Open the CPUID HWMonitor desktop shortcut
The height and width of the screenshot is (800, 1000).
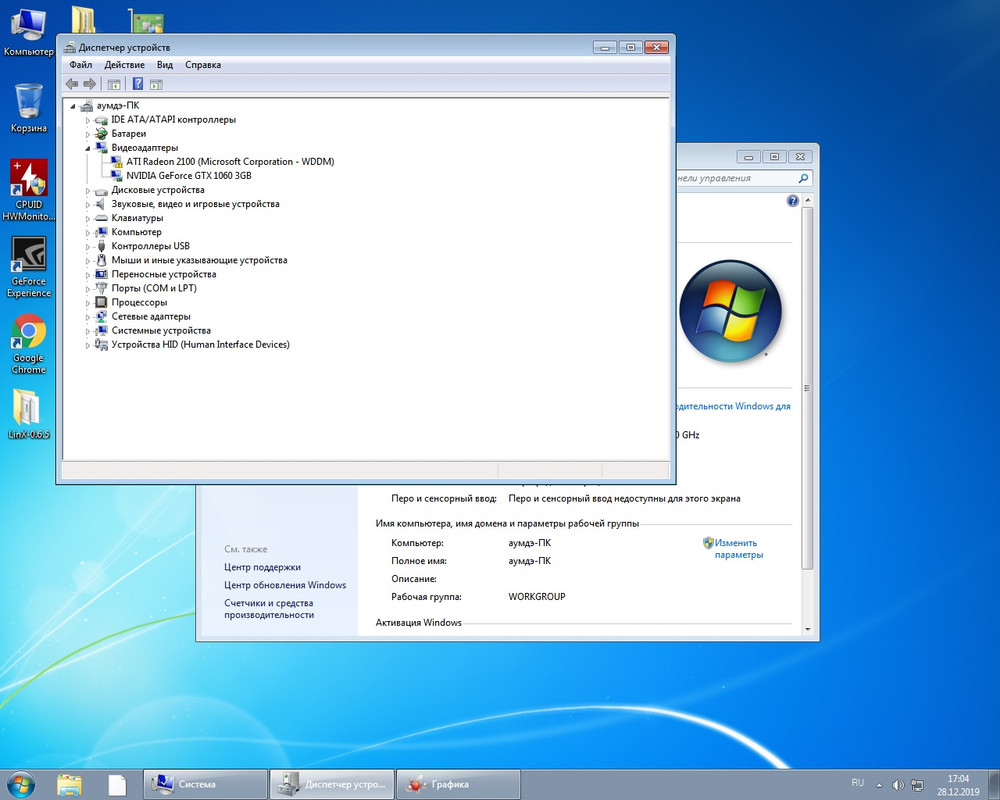click(x=29, y=189)
